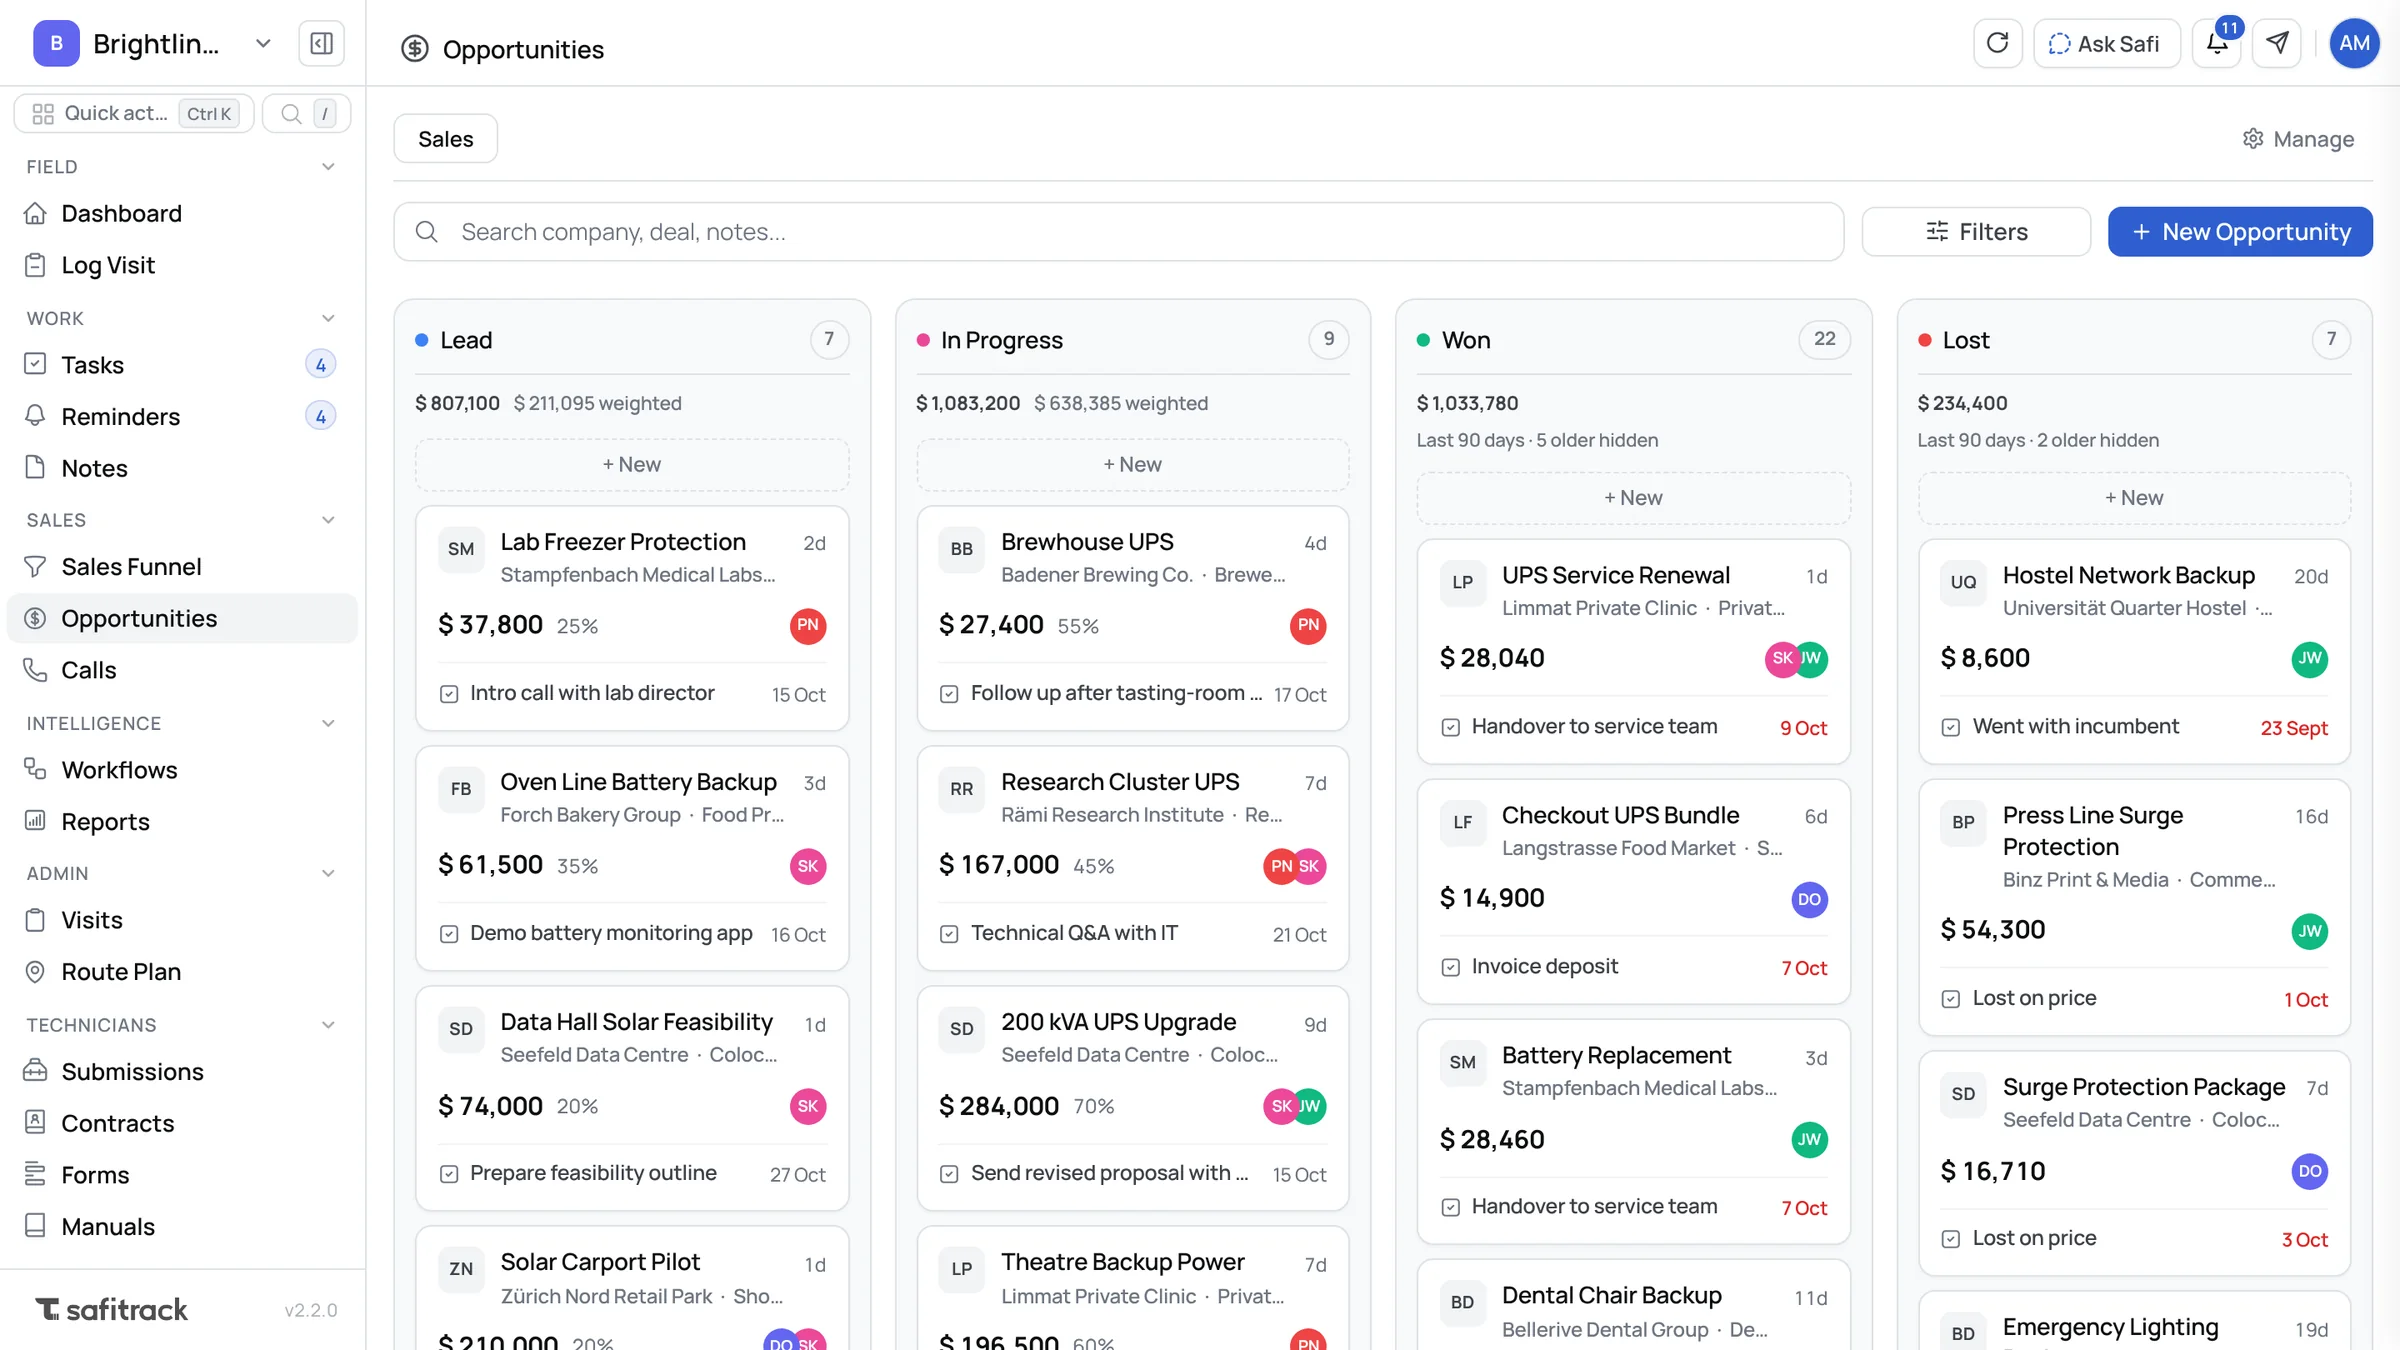Click the Lead column count badge 7
2400x1350 pixels.
click(829, 340)
